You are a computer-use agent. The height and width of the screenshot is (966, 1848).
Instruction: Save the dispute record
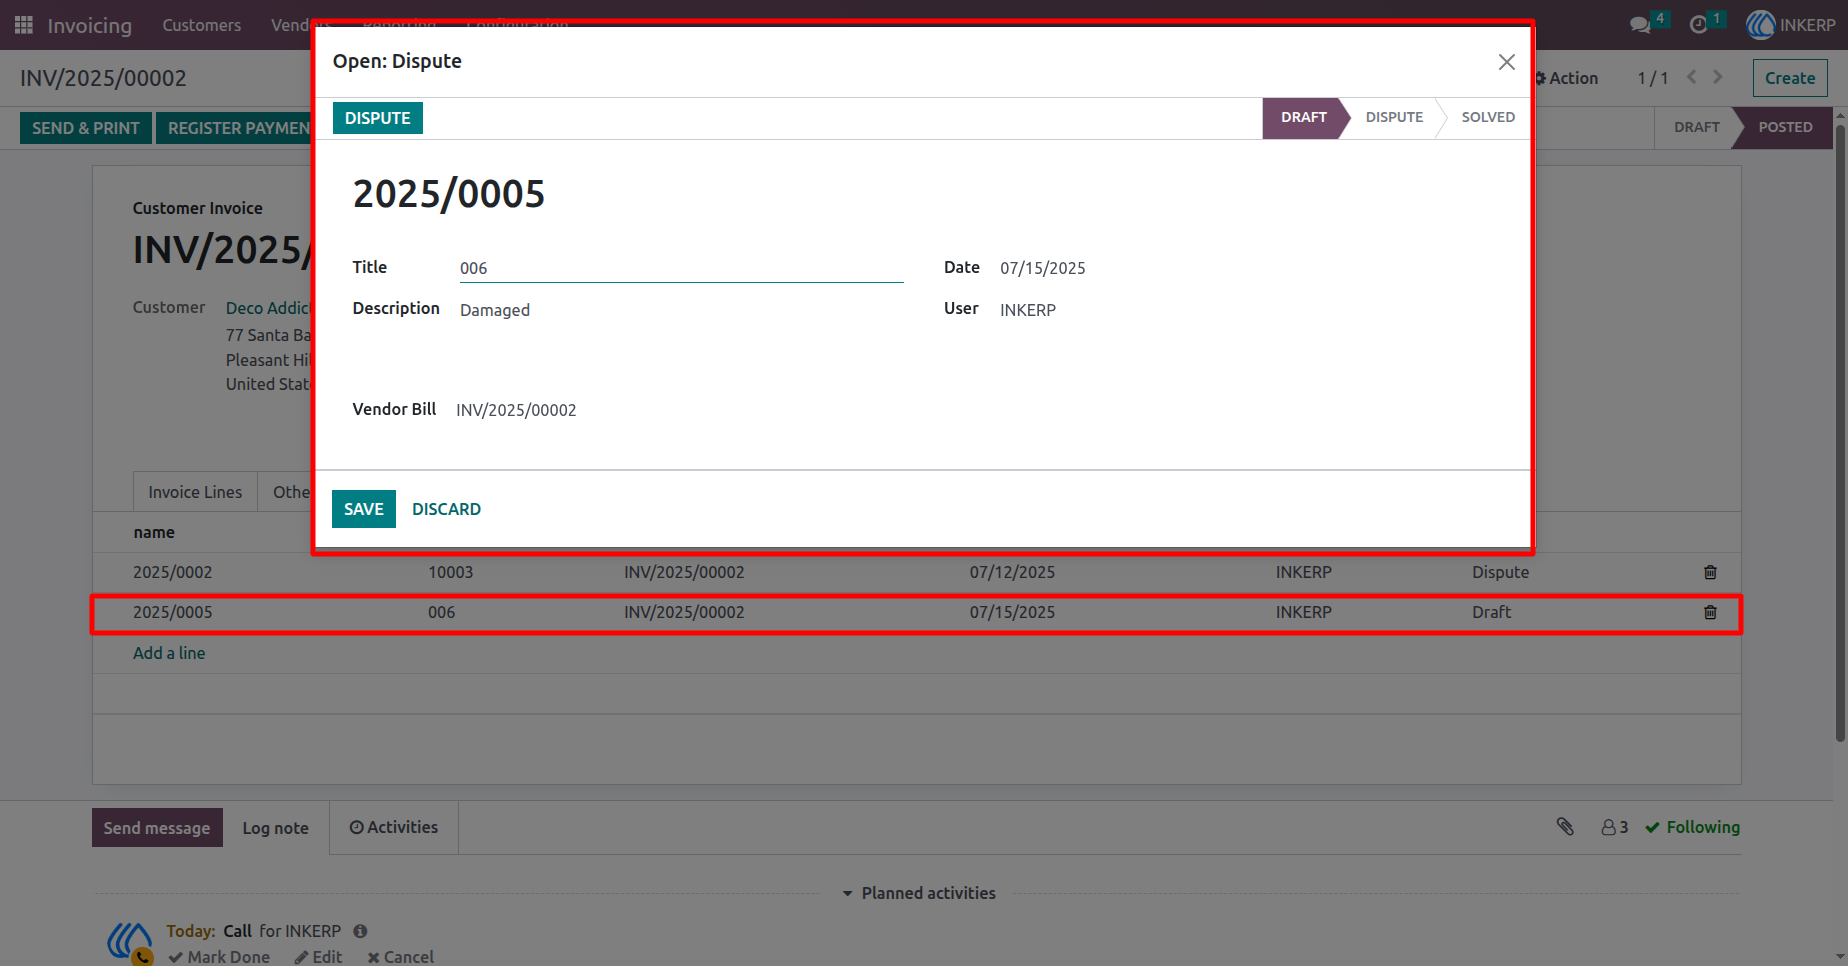[364, 509]
